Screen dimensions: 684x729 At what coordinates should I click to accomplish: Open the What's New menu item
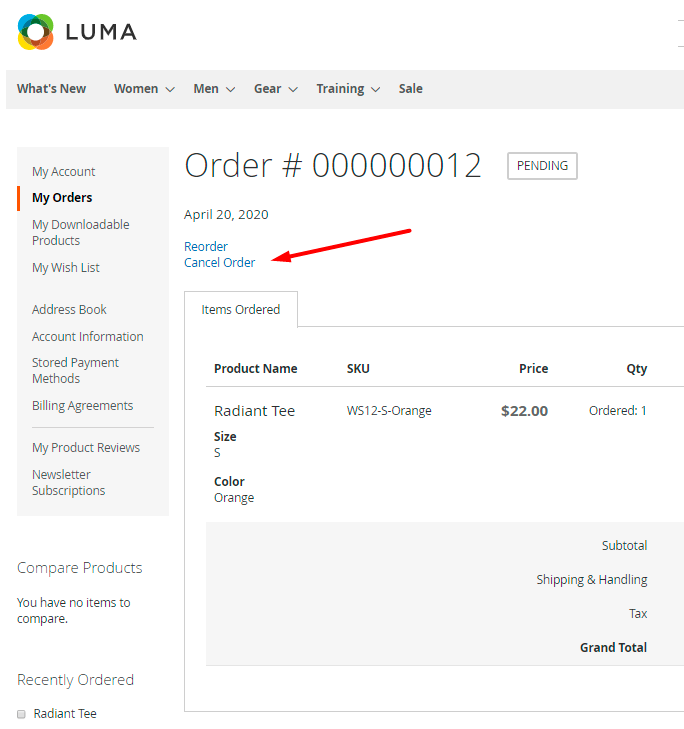pyautogui.click(x=51, y=89)
